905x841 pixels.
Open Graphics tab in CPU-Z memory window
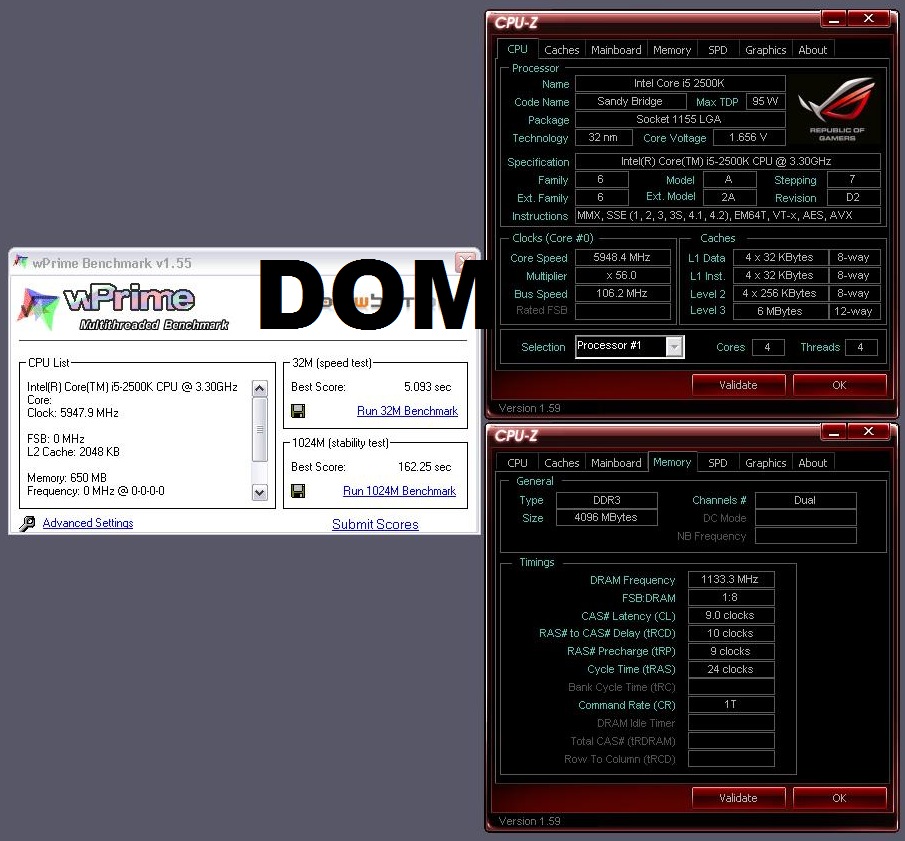[765, 463]
